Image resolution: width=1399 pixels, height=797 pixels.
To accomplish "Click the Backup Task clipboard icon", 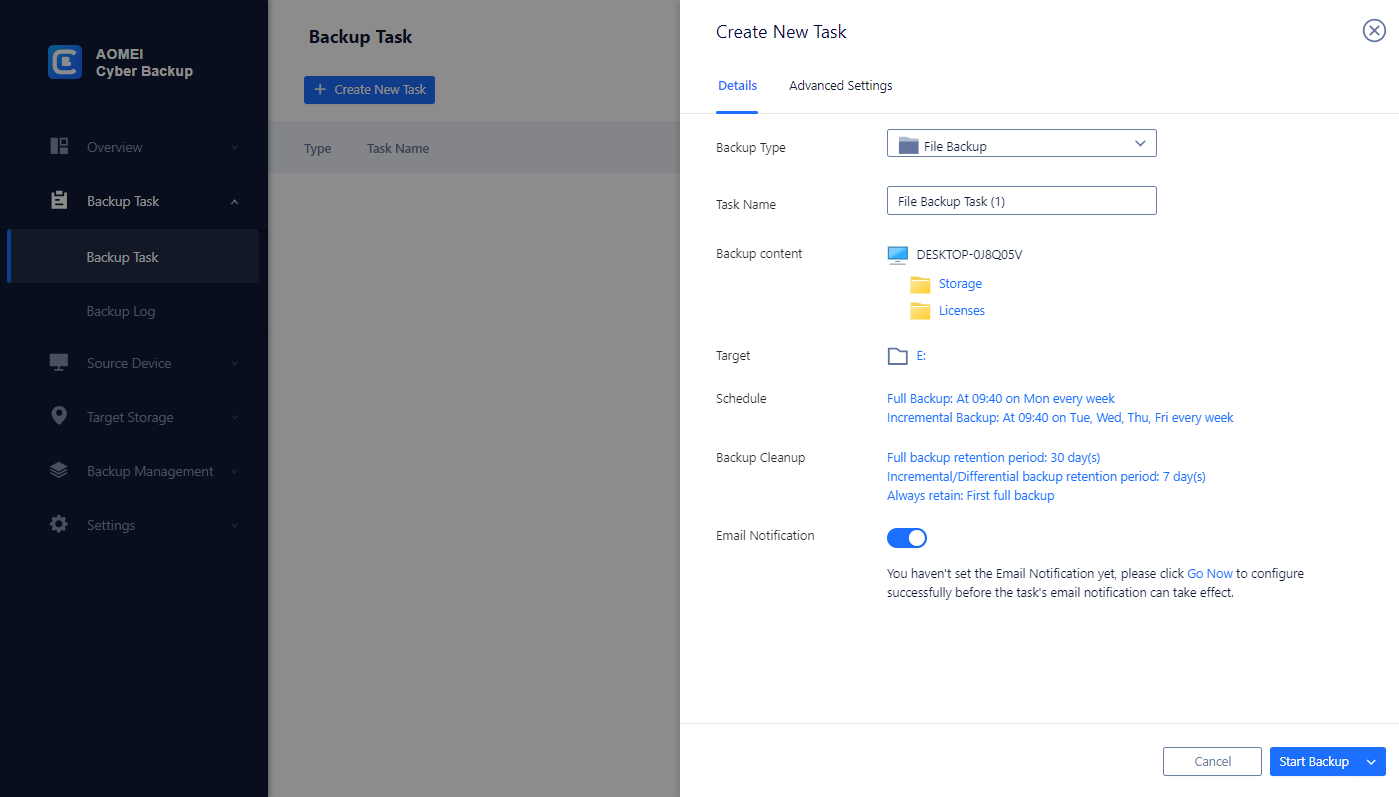I will coord(59,200).
